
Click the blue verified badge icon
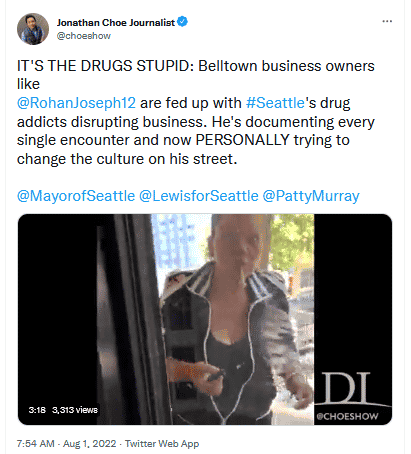coord(182,22)
